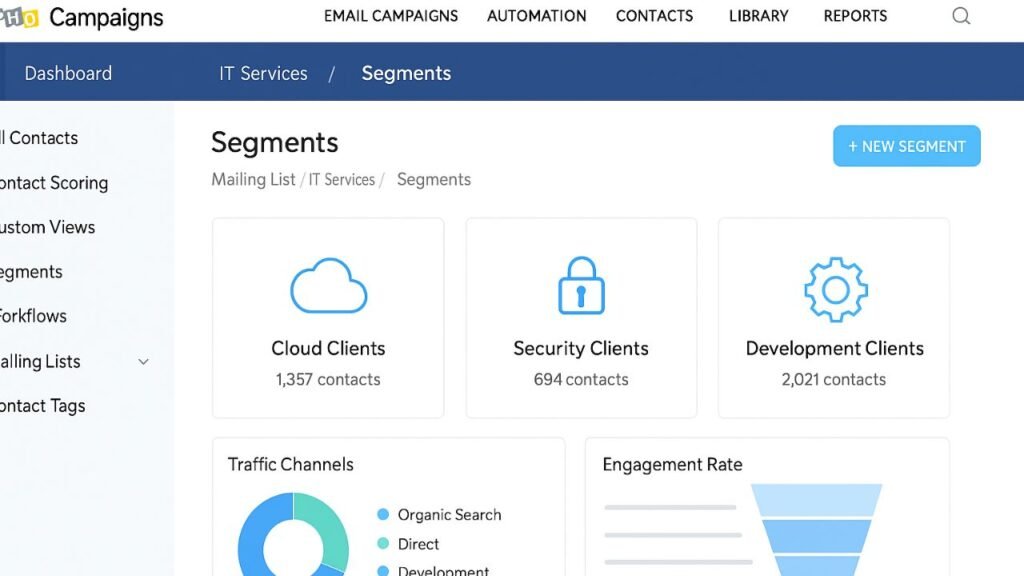This screenshot has height=576, width=1024.
Task: Click the Campaigns logo icon
Action: [x=19, y=18]
